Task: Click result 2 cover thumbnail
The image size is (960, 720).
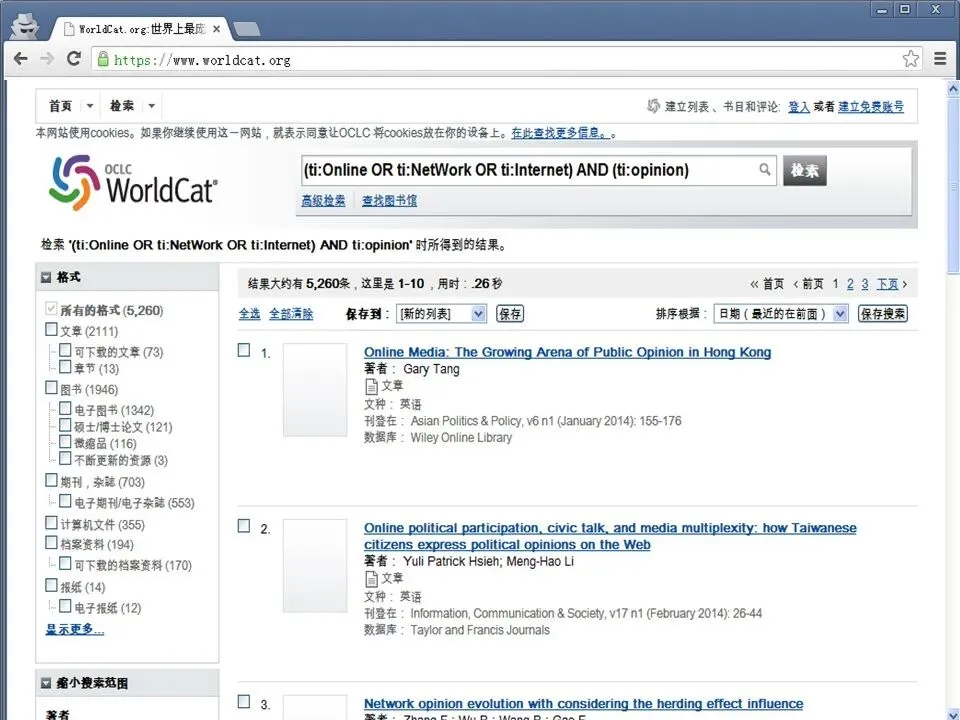Action: pyautogui.click(x=315, y=566)
